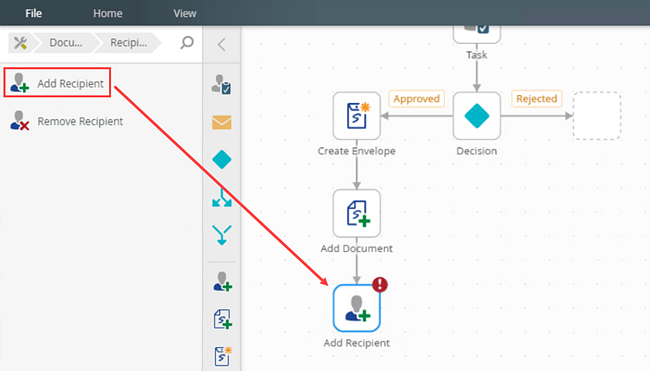Image resolution: width=650 pixels, height=371 pixels.
Task: Select the Decision step on the canvas
Action: [477, 116]
